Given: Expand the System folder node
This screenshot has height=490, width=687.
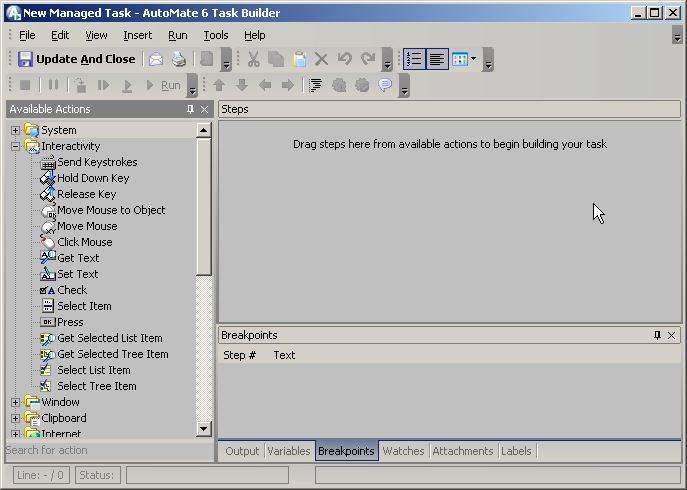Looking at the screenshot, I should pos(15,130).
